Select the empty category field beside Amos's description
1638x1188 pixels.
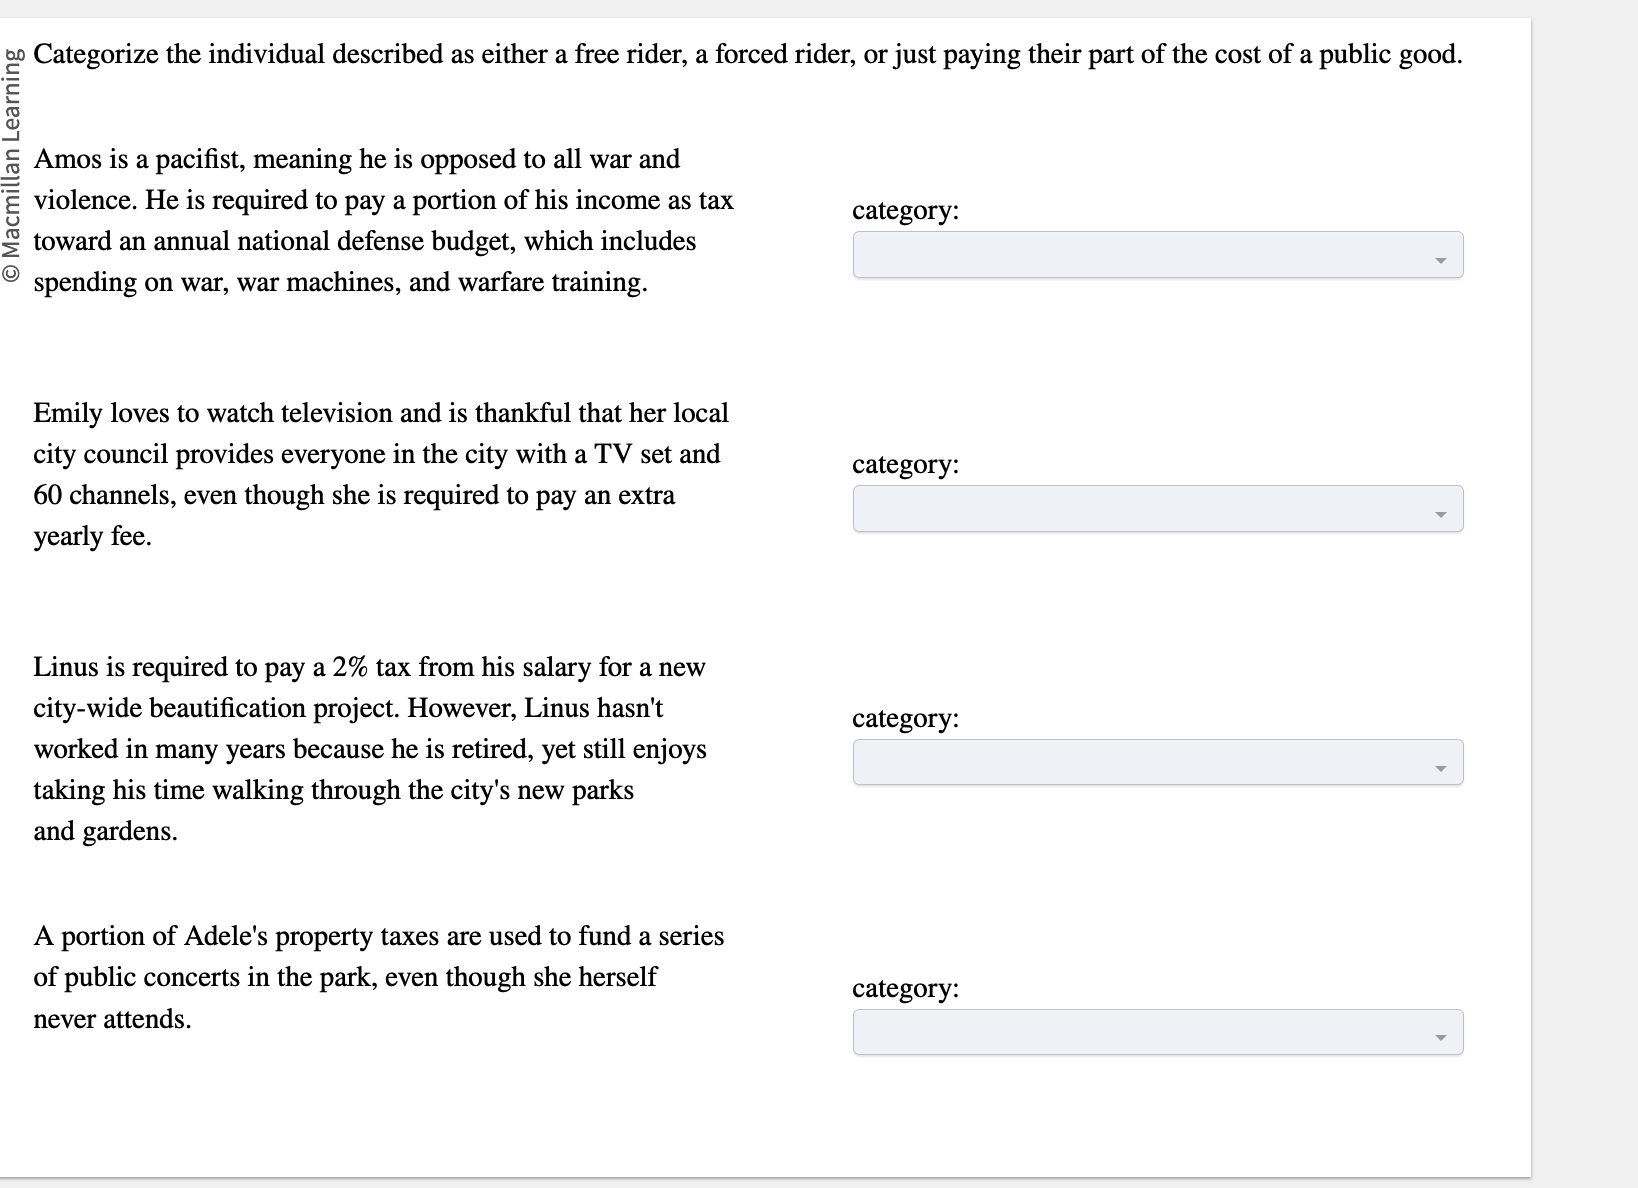(x=1100, y=255)
